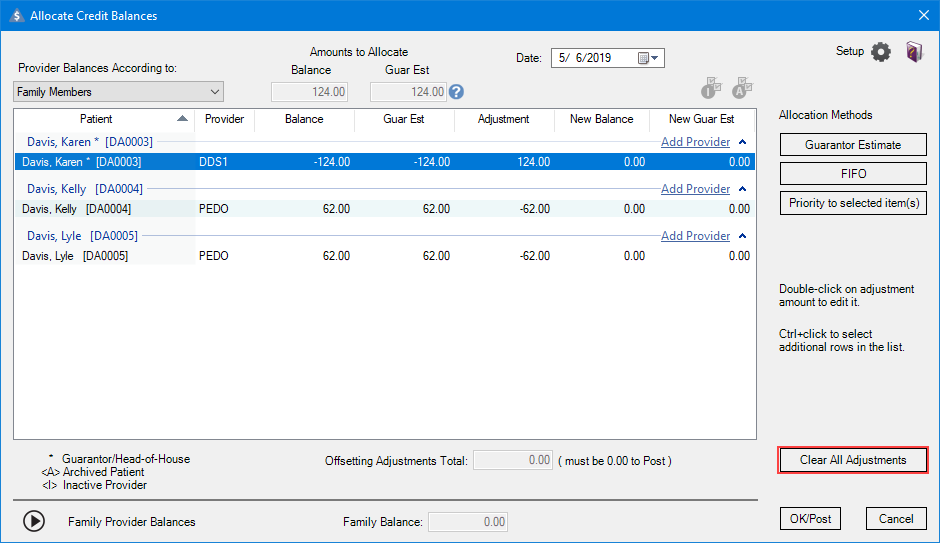
Task: Click Add Provider link for Davis, Karen
Action: (x=695, y=142)
